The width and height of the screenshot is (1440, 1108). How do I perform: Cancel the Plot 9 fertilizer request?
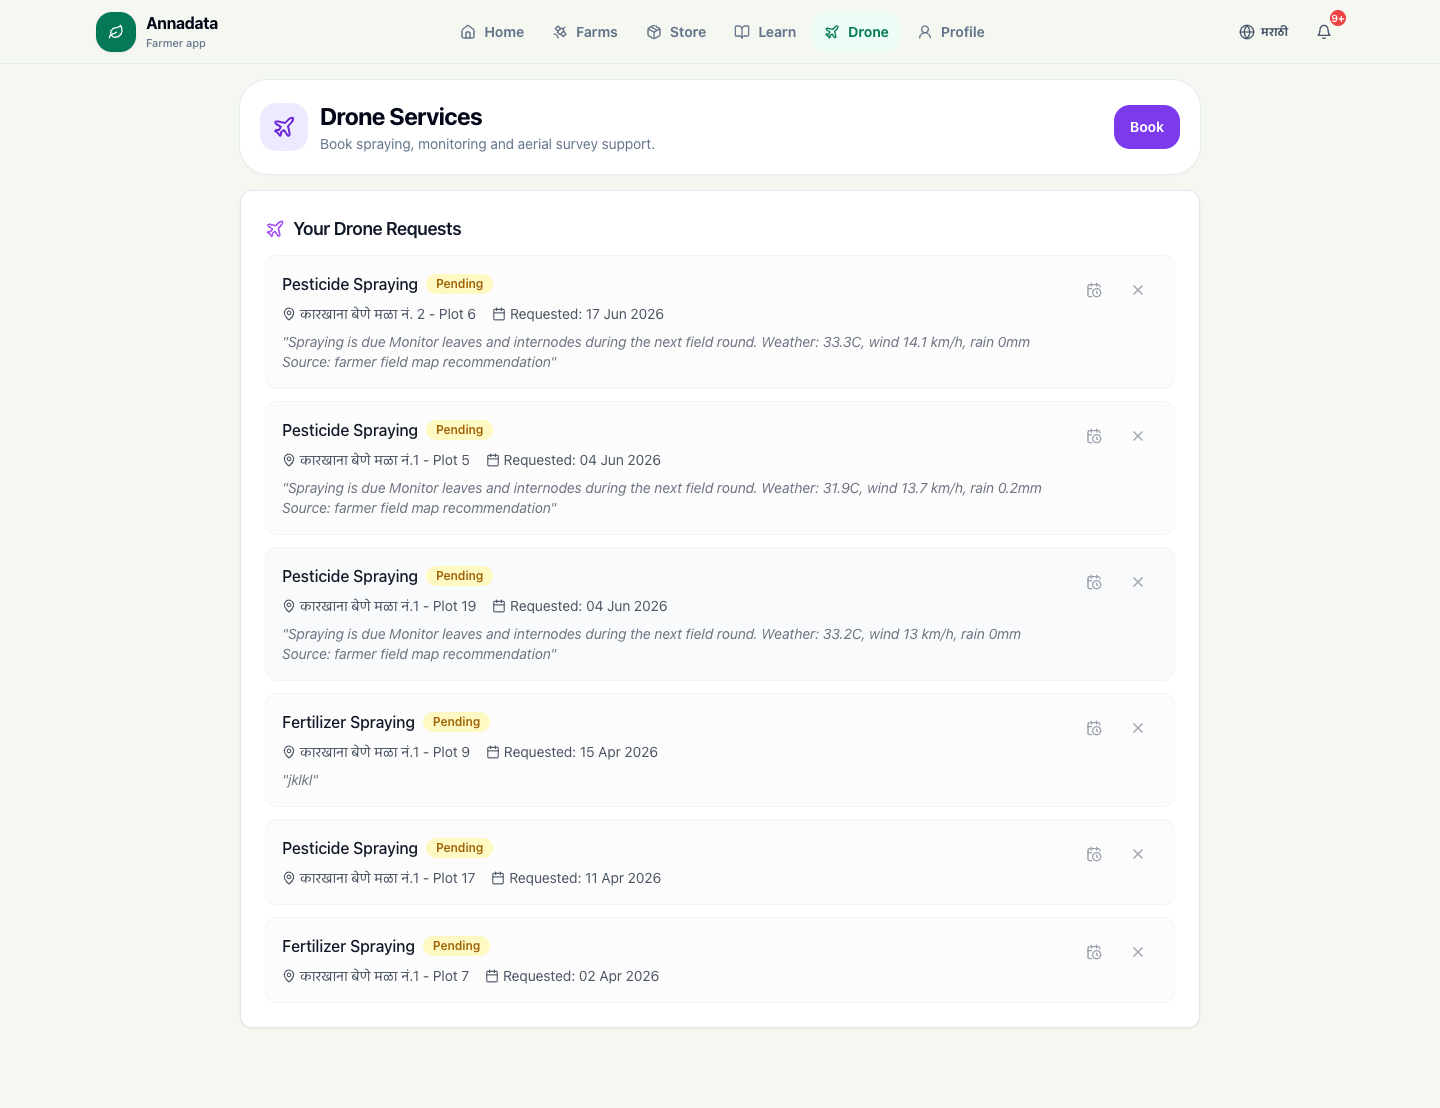coord(1138,728)
